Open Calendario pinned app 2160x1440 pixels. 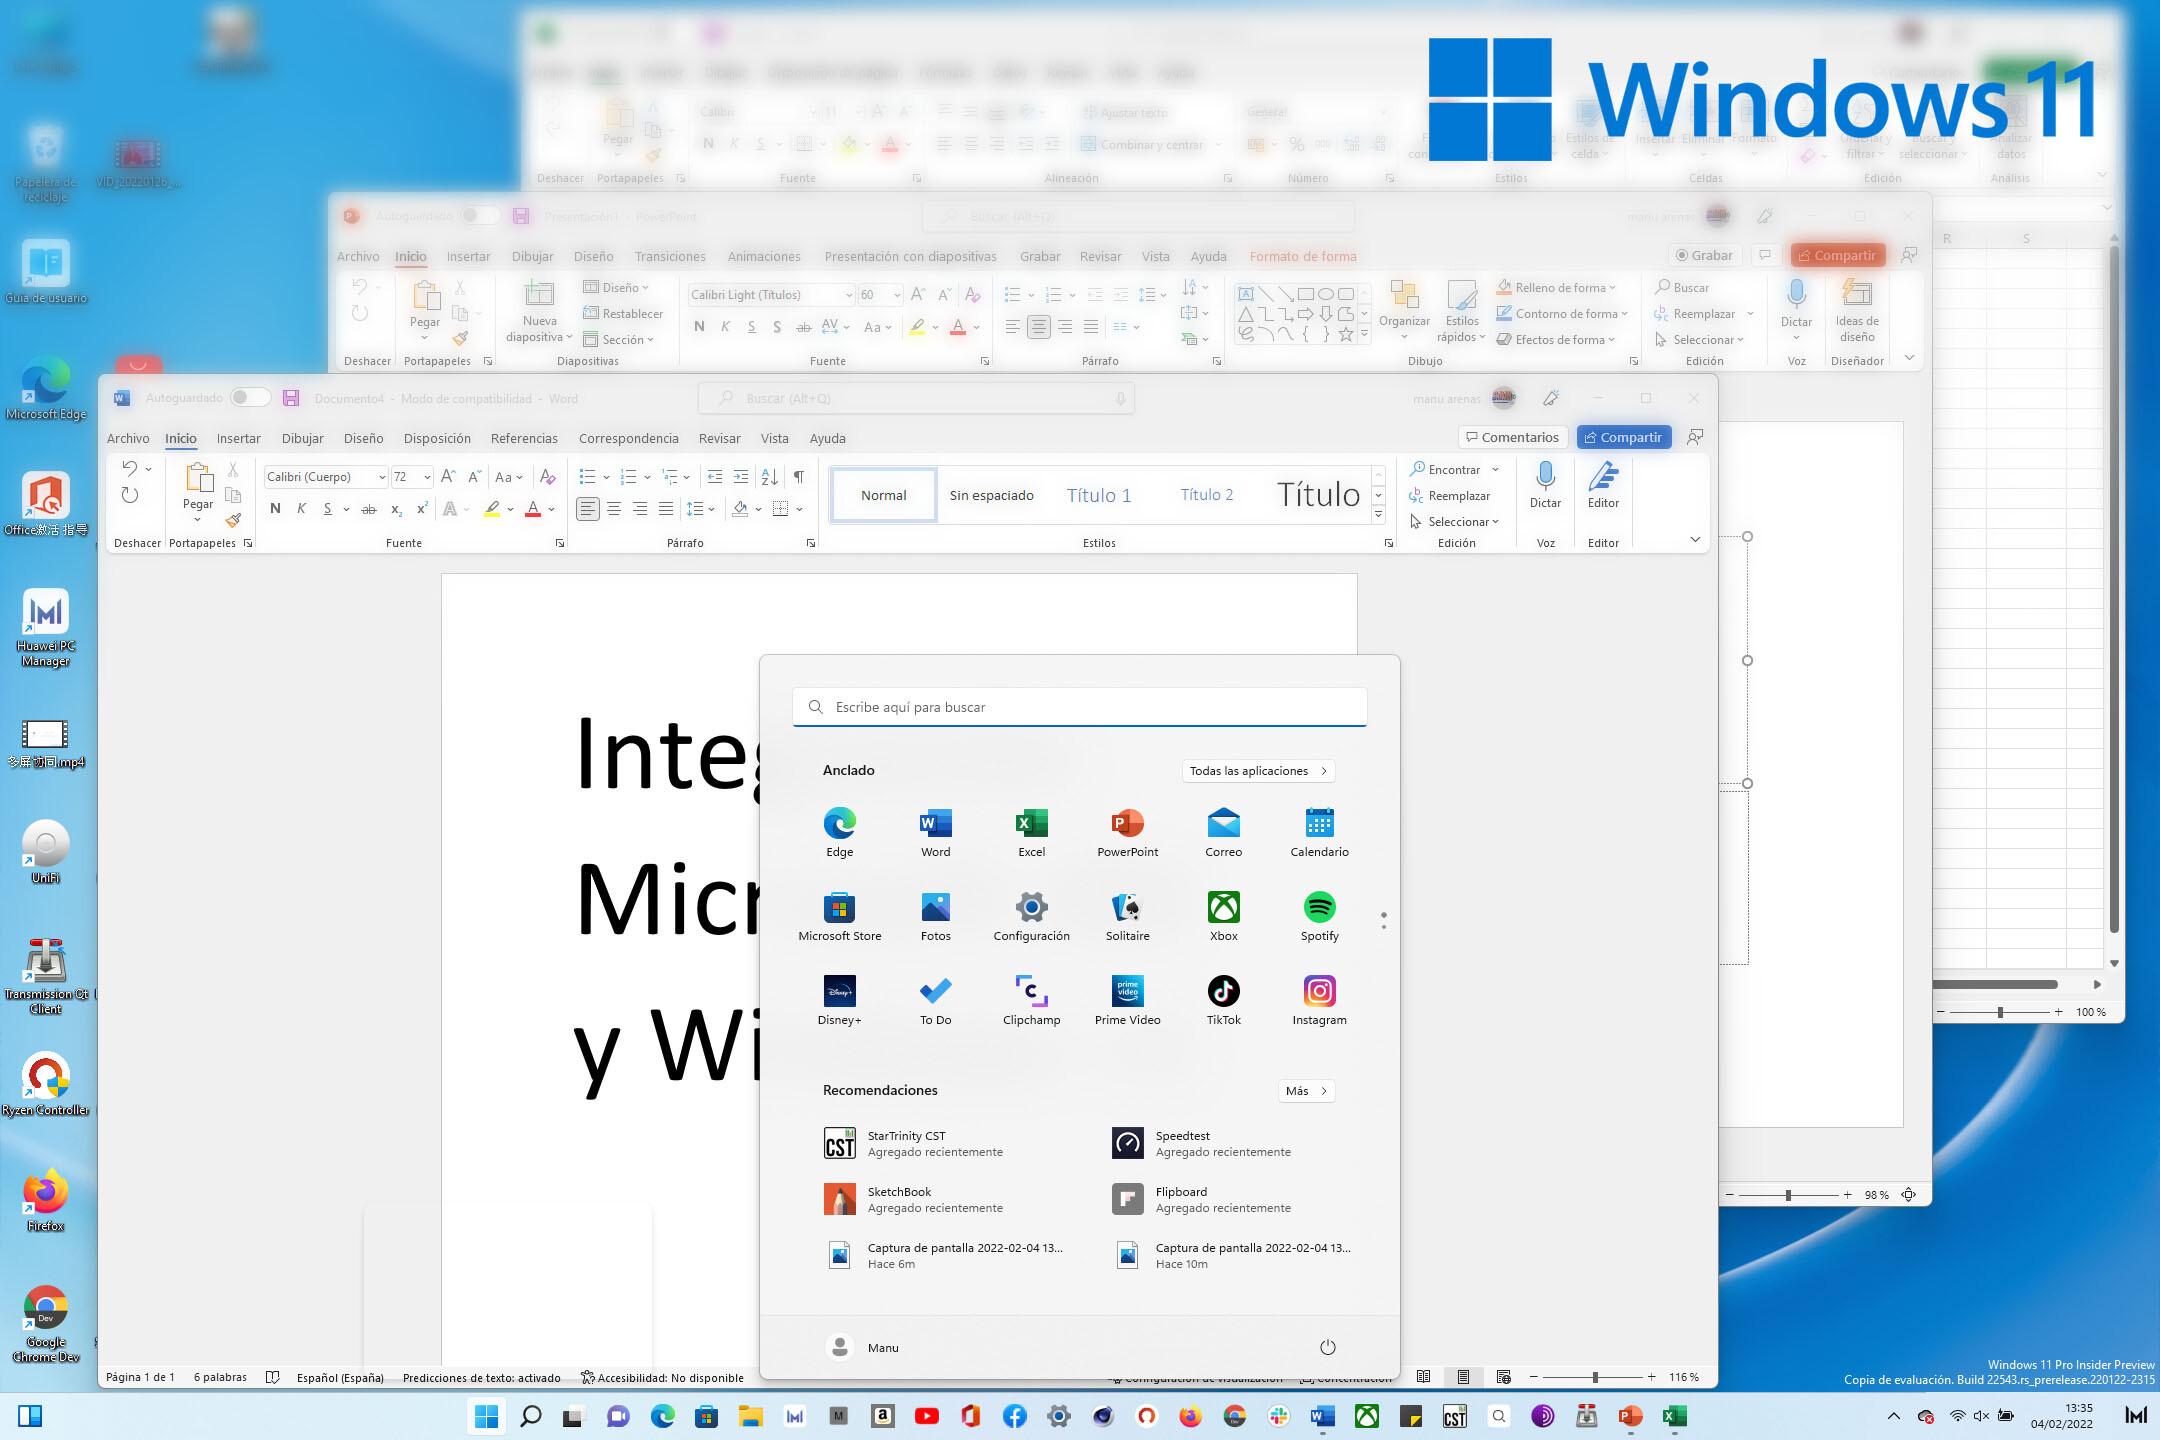(x=1319, y=832)
